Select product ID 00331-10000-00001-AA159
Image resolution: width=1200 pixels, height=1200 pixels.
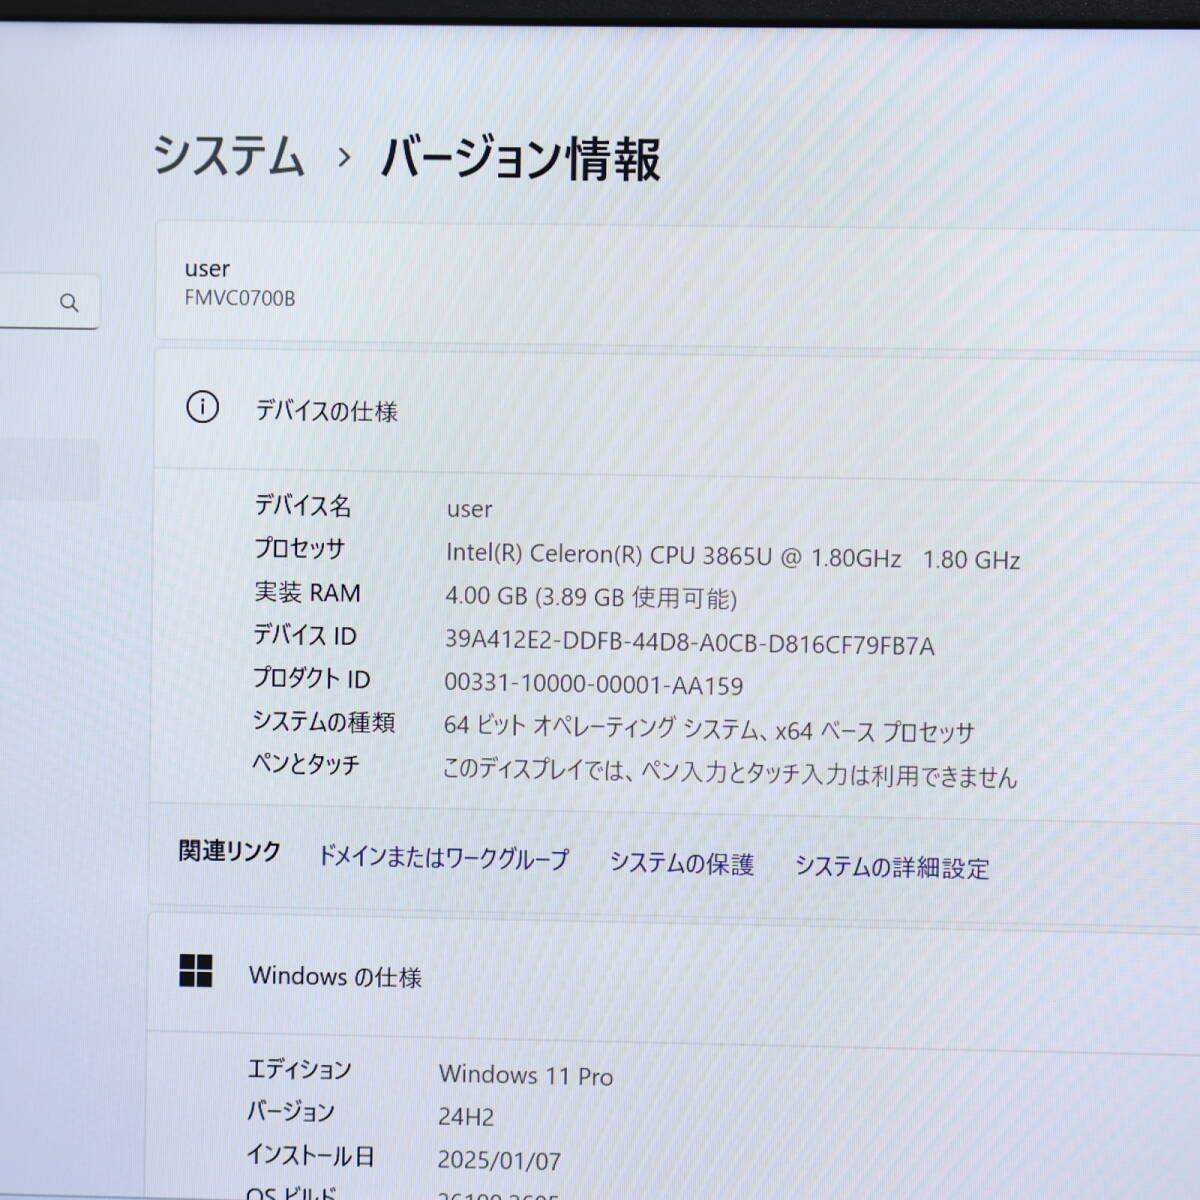click(594, 685)
